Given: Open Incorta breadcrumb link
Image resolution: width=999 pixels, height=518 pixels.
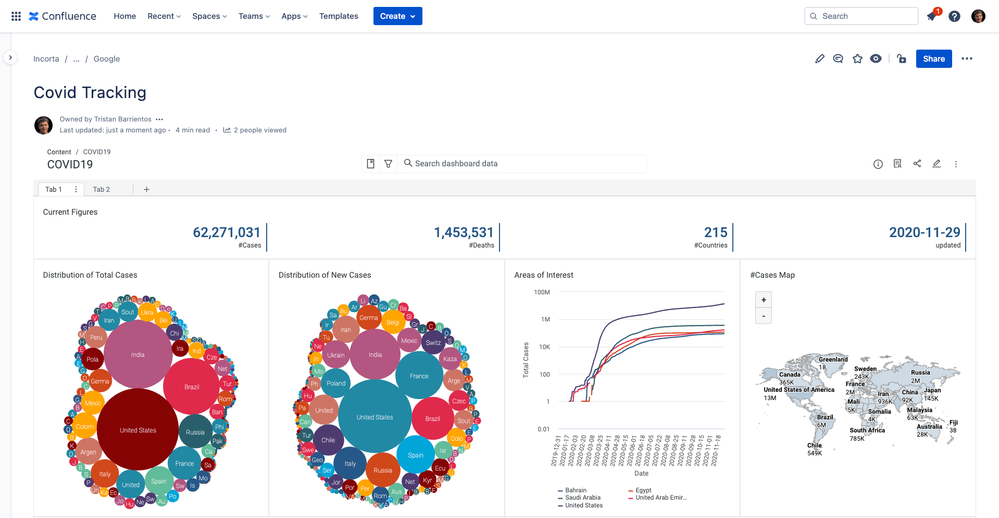Looking at the screenshot, I should click(46, 59).
